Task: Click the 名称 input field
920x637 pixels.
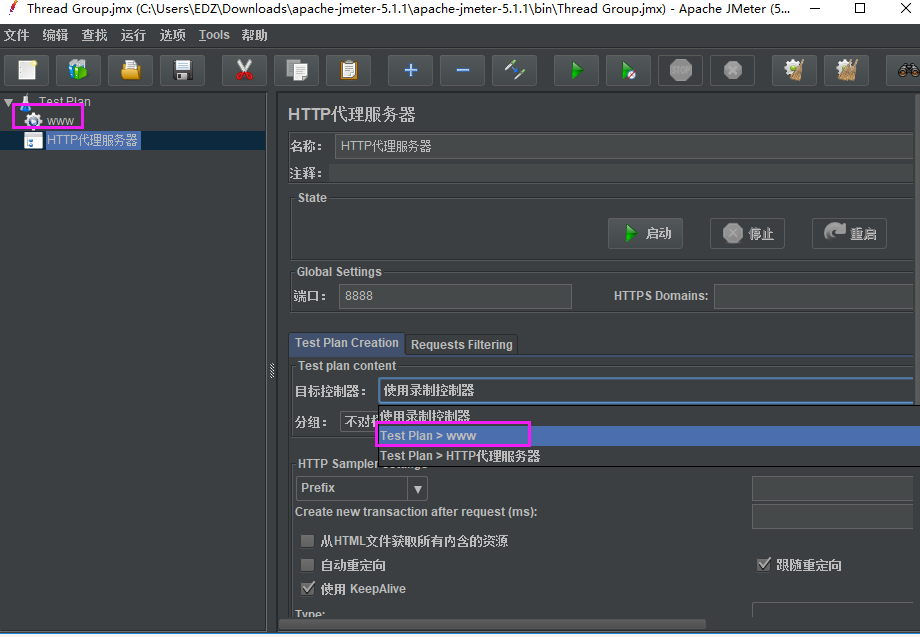Action: point(624,146)
